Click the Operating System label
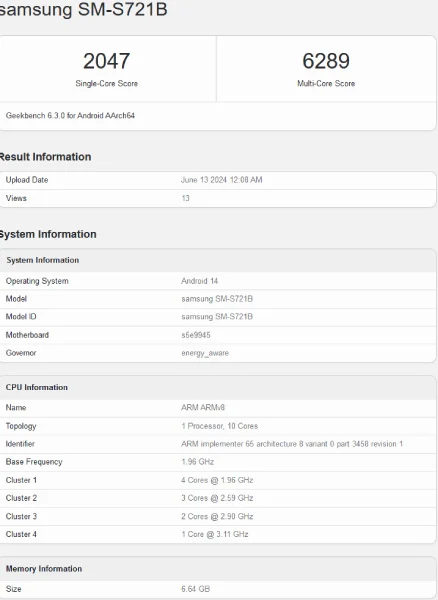438x600 pixels. [x=37, y=281]
